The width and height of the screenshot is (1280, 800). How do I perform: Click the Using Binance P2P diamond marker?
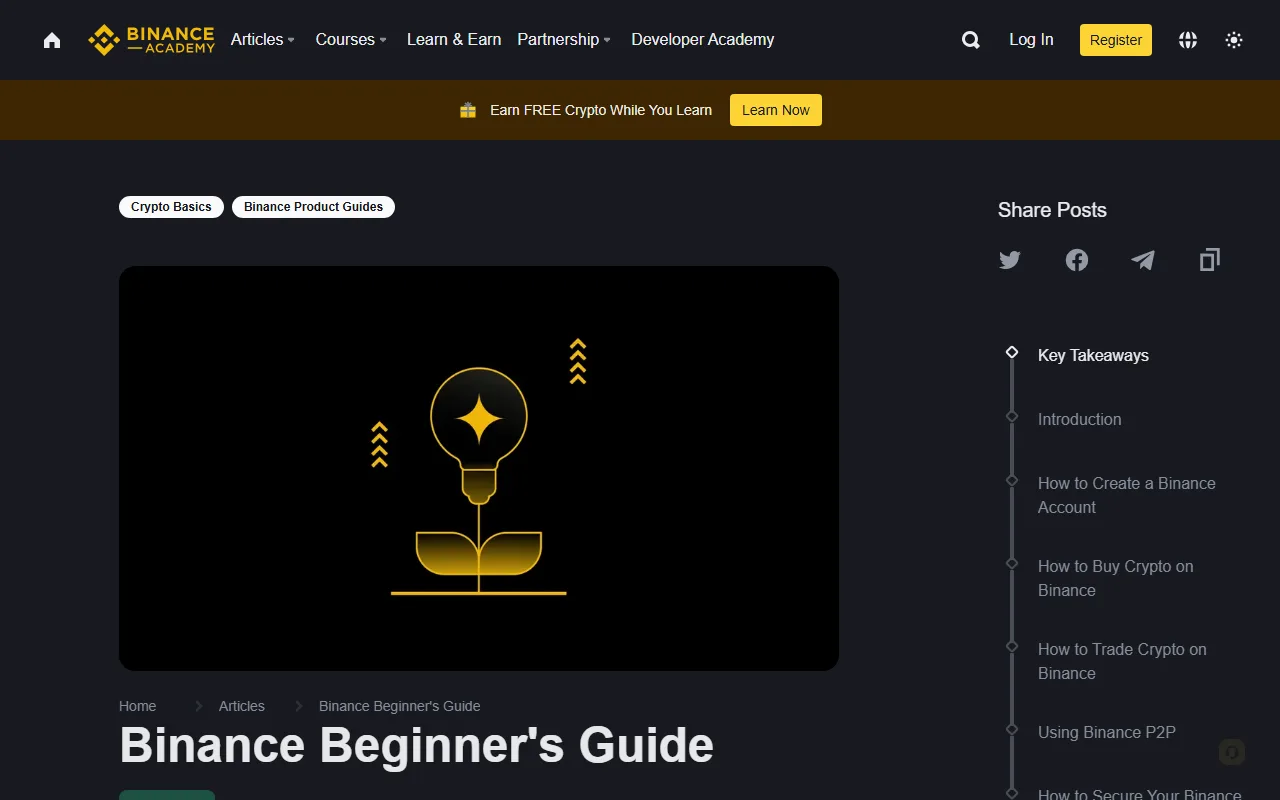(1012, 729)
